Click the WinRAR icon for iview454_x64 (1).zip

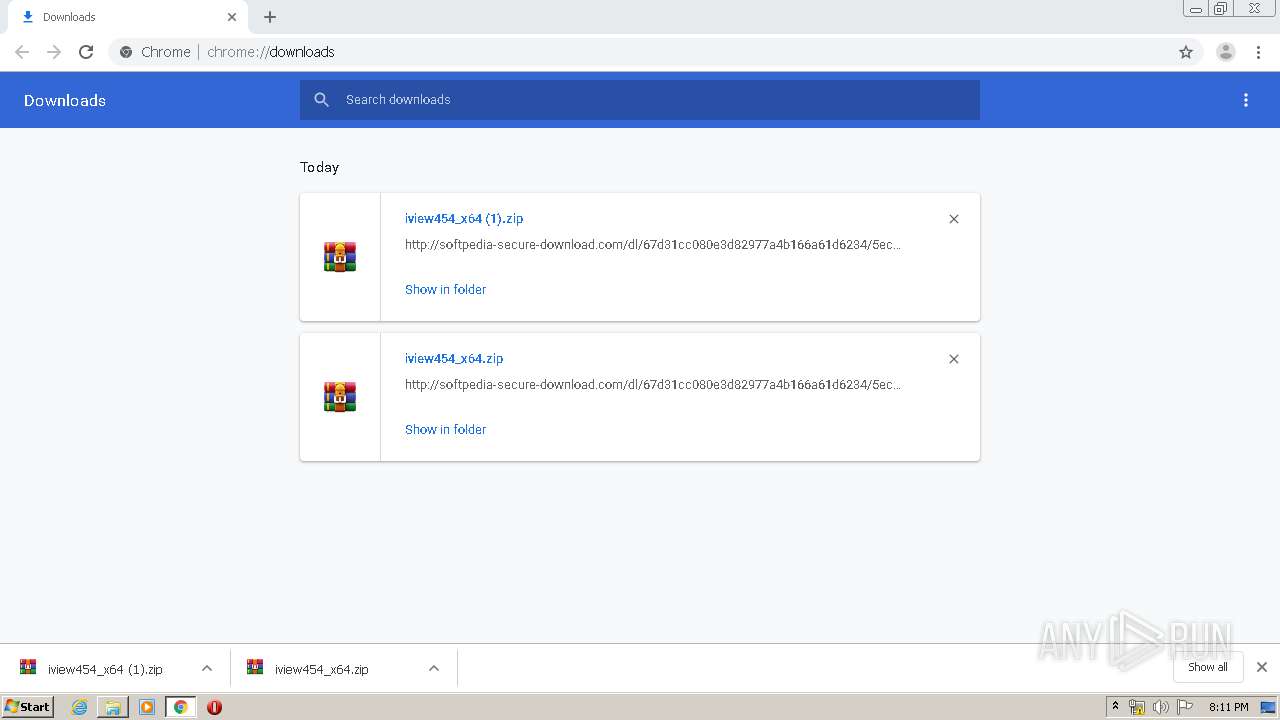pos(340,257)
